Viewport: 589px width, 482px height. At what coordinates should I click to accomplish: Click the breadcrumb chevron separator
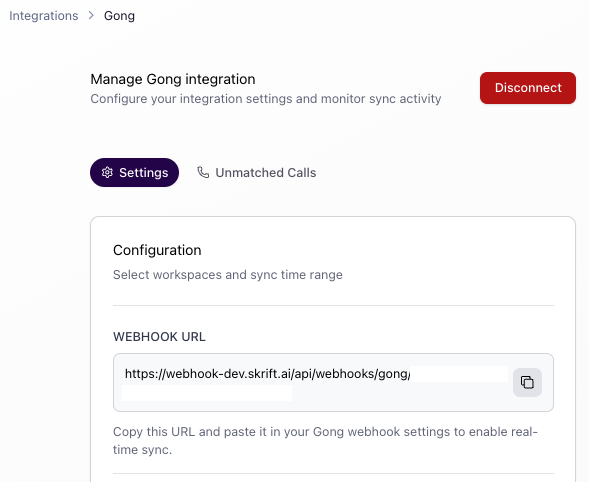[x=91, y=15]
